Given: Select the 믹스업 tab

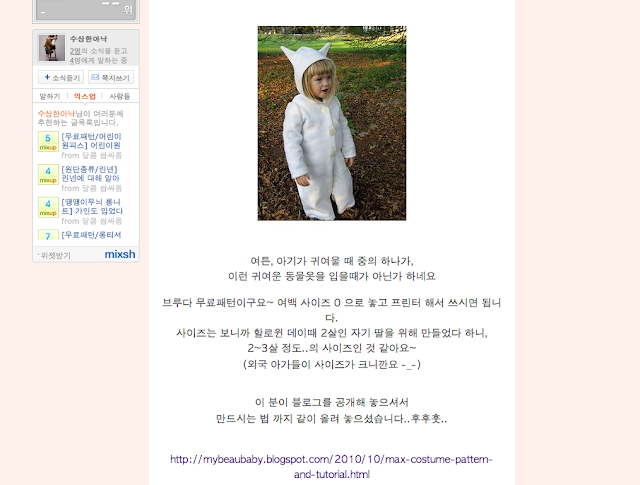Looking at the screenshot, I should (x=84, y=96).
